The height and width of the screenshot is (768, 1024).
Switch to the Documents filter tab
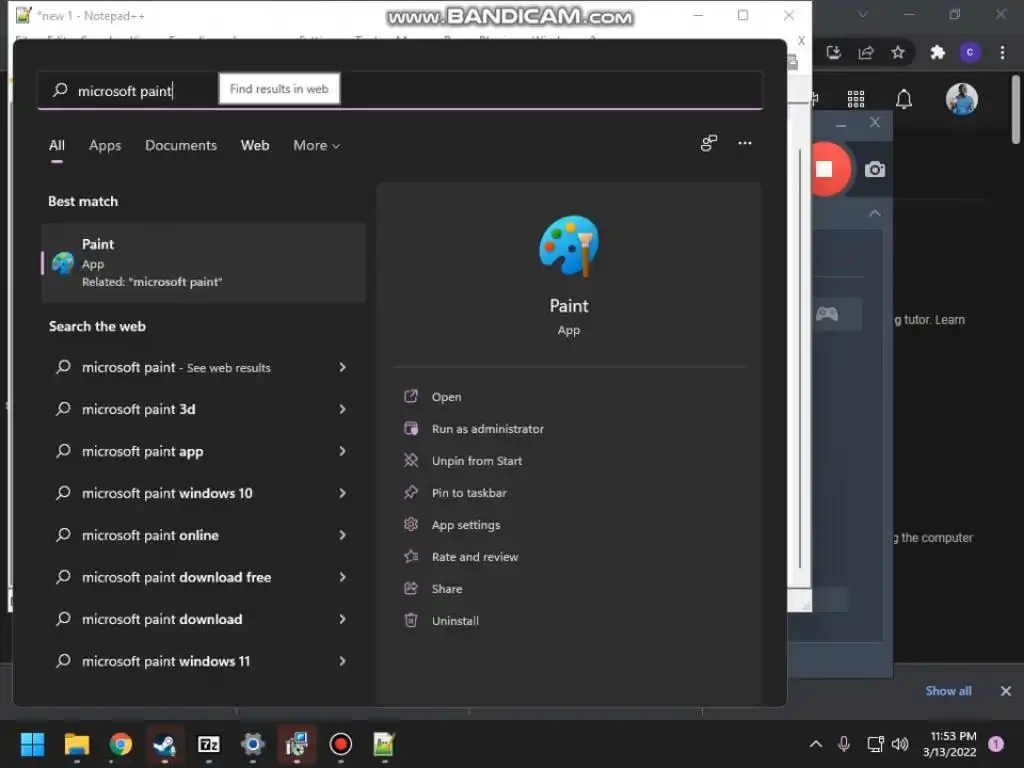click(181, 146)
